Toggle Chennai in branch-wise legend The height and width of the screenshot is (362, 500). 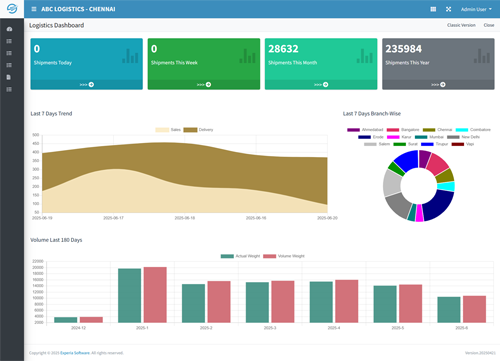(x=438, y=130)
